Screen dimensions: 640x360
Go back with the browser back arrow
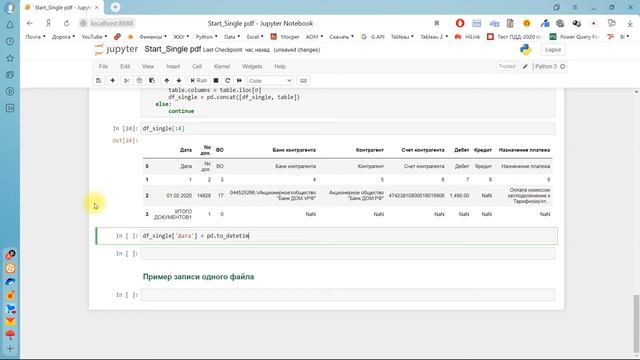click(x=29, y=23)
